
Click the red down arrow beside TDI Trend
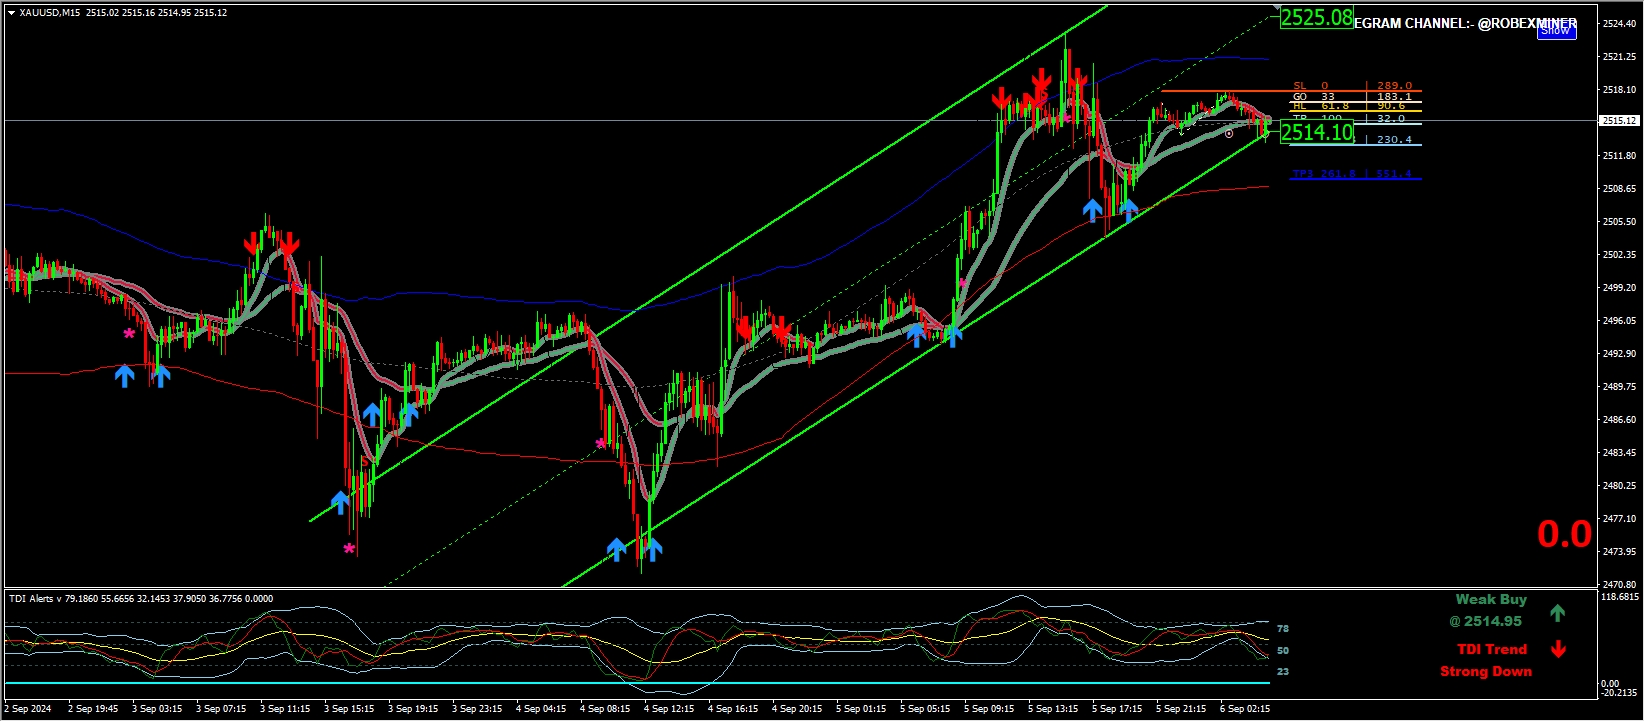[x=1557, y=649]
